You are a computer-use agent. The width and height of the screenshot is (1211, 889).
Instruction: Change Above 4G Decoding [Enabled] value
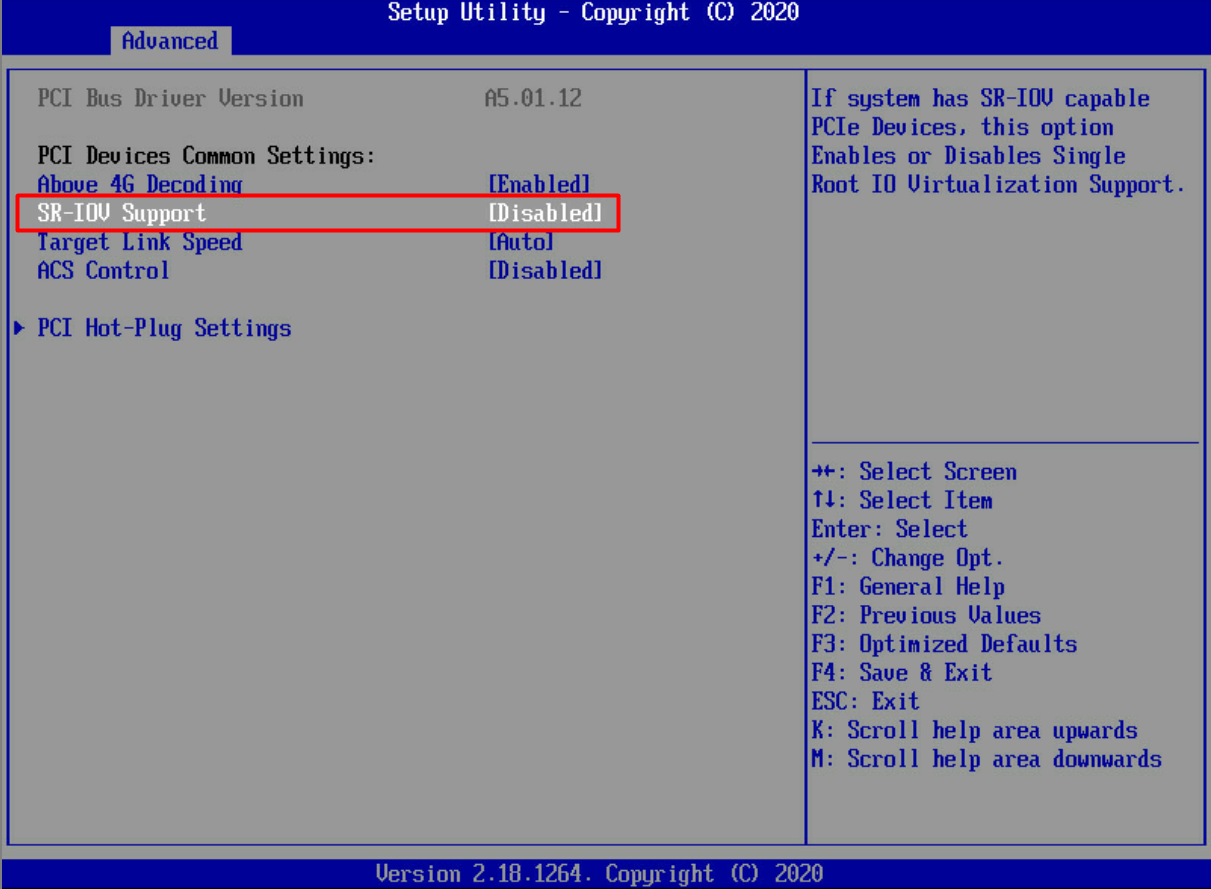coord(539,184)
